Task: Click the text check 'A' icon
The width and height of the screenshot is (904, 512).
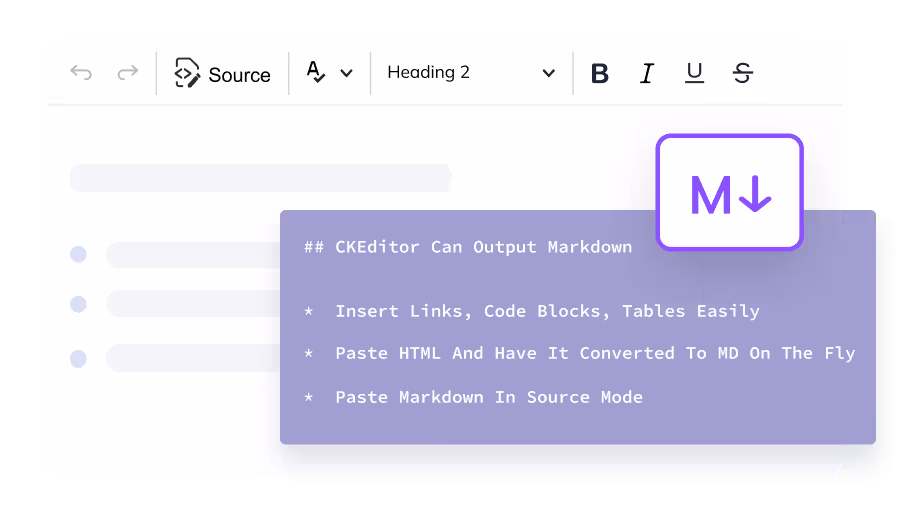Action: (316, 72)
